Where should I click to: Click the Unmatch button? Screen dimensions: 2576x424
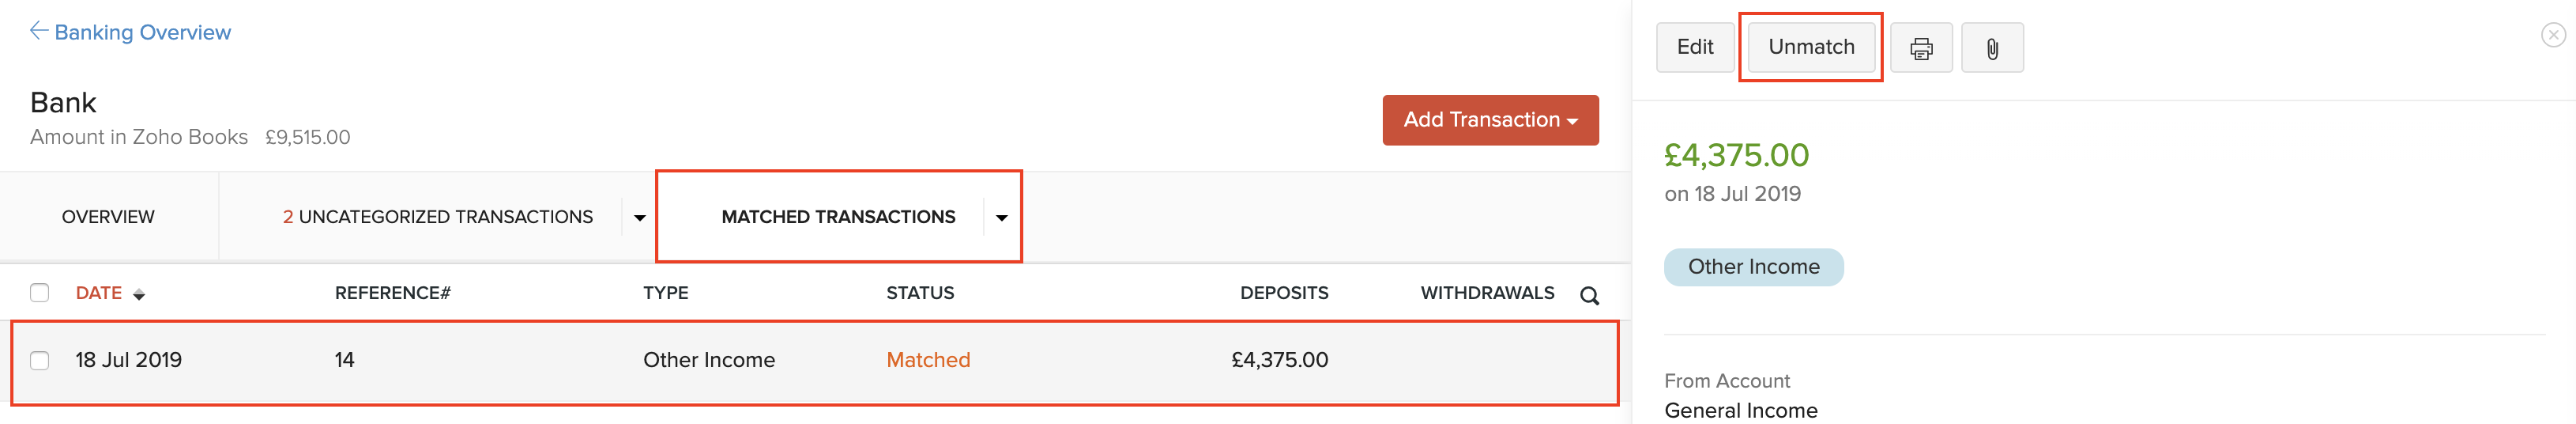click(x=1811, y=47)
